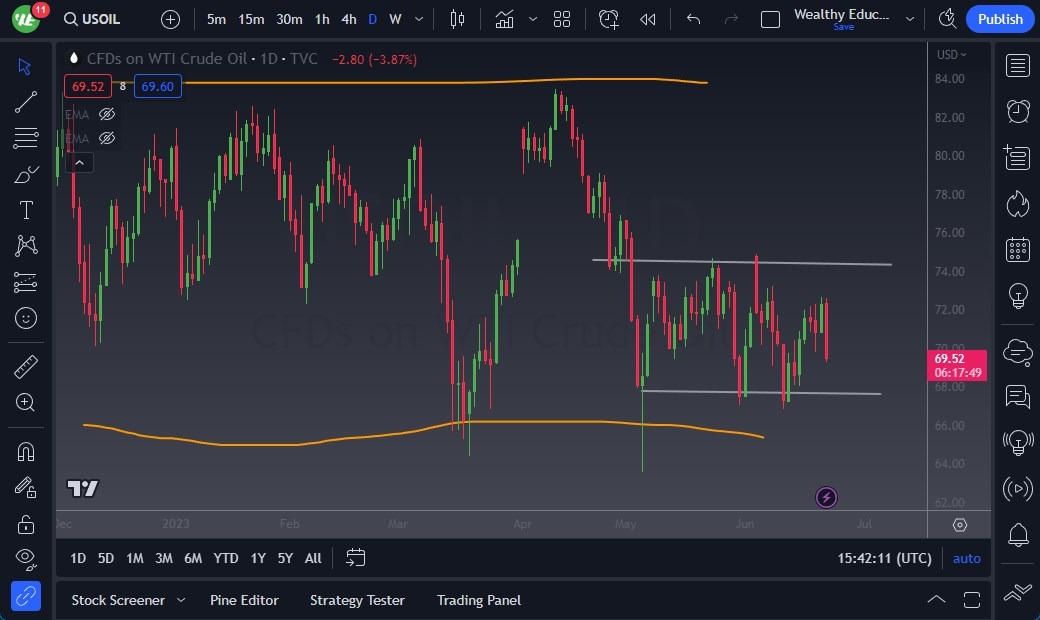Open the Strategy Tester tab
The image size is (1040, 620).
(x=357, y=600)
